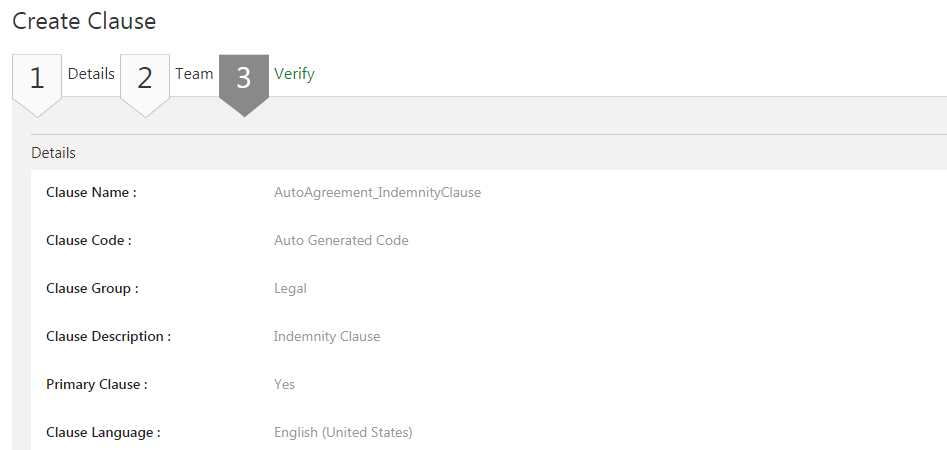Click the Clause Group field label
Screen dimensions: 947x450
tap(92, 288)
